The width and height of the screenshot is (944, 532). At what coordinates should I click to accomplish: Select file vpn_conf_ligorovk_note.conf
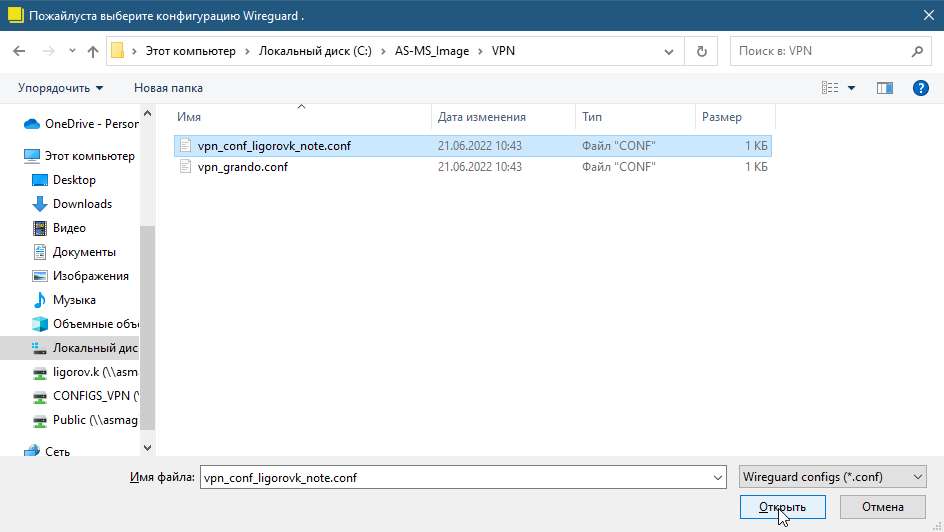pos(473,146)
